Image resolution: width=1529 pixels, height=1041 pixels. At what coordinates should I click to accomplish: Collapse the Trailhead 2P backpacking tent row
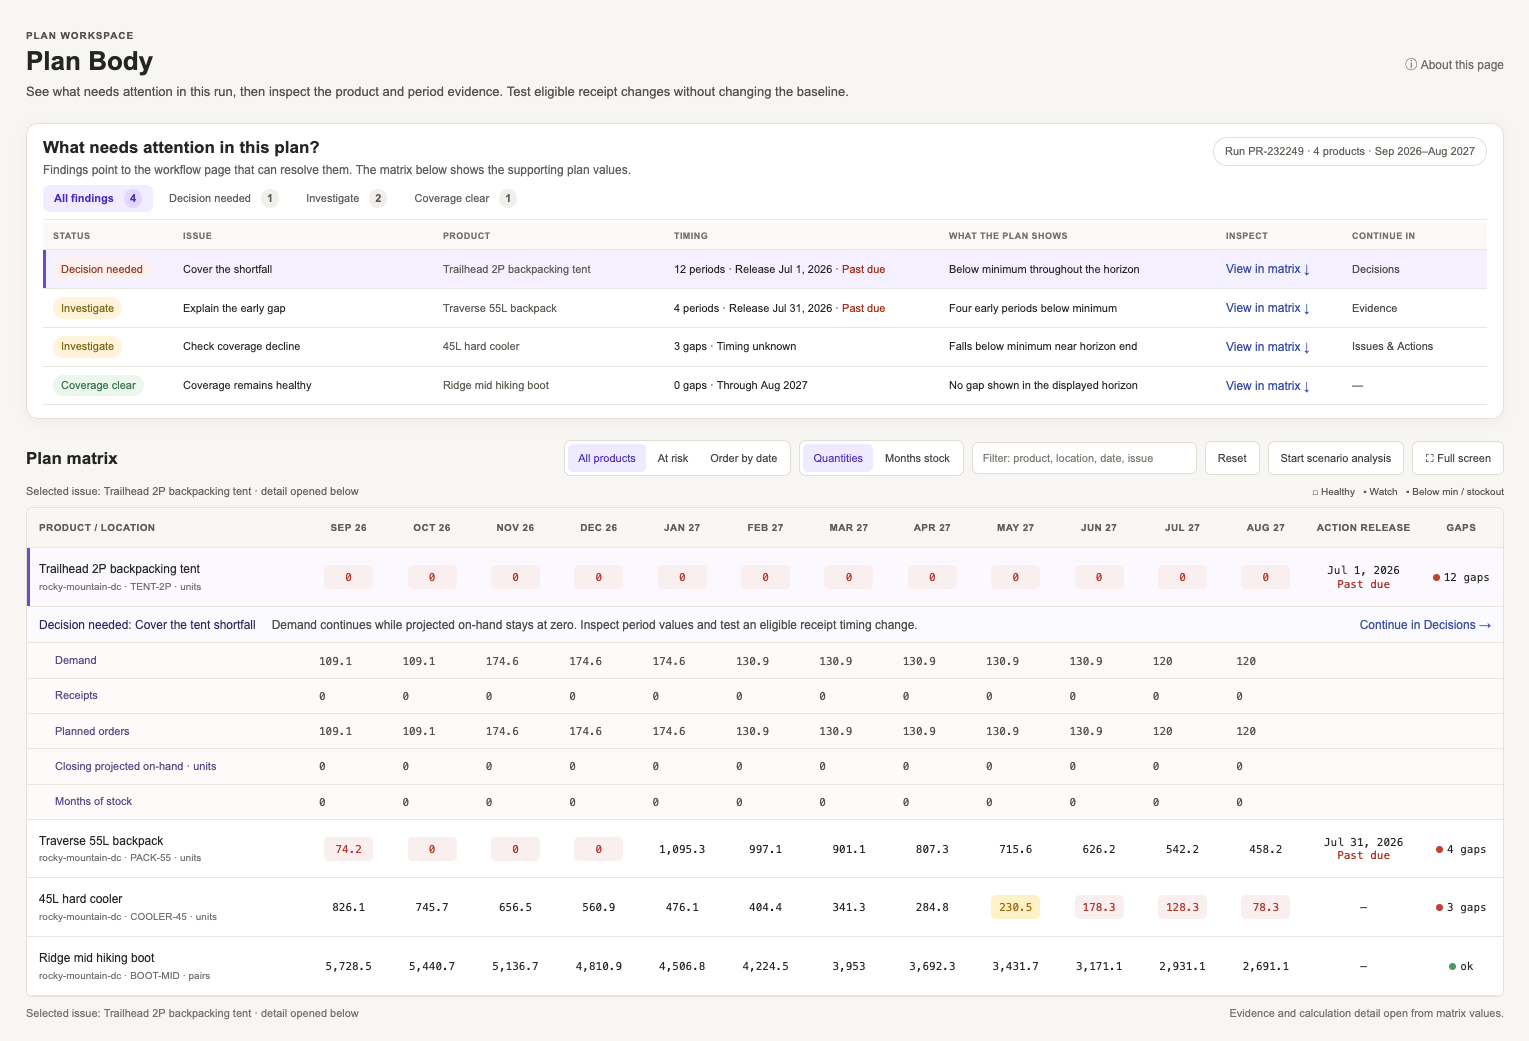click(765, 577)
